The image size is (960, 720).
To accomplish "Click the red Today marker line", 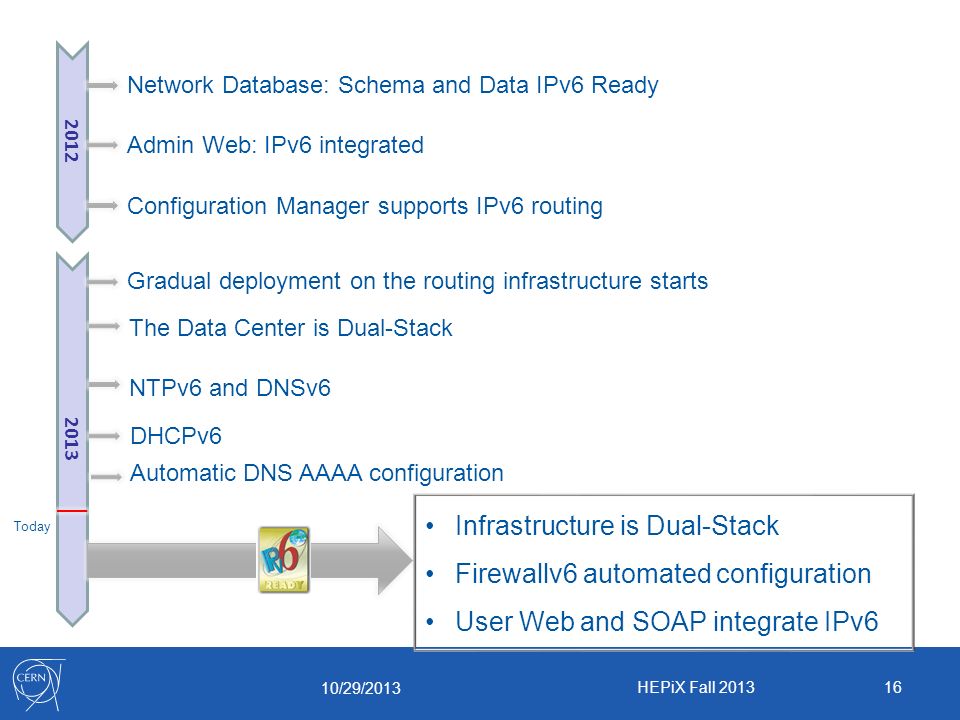I will (72, 511).
